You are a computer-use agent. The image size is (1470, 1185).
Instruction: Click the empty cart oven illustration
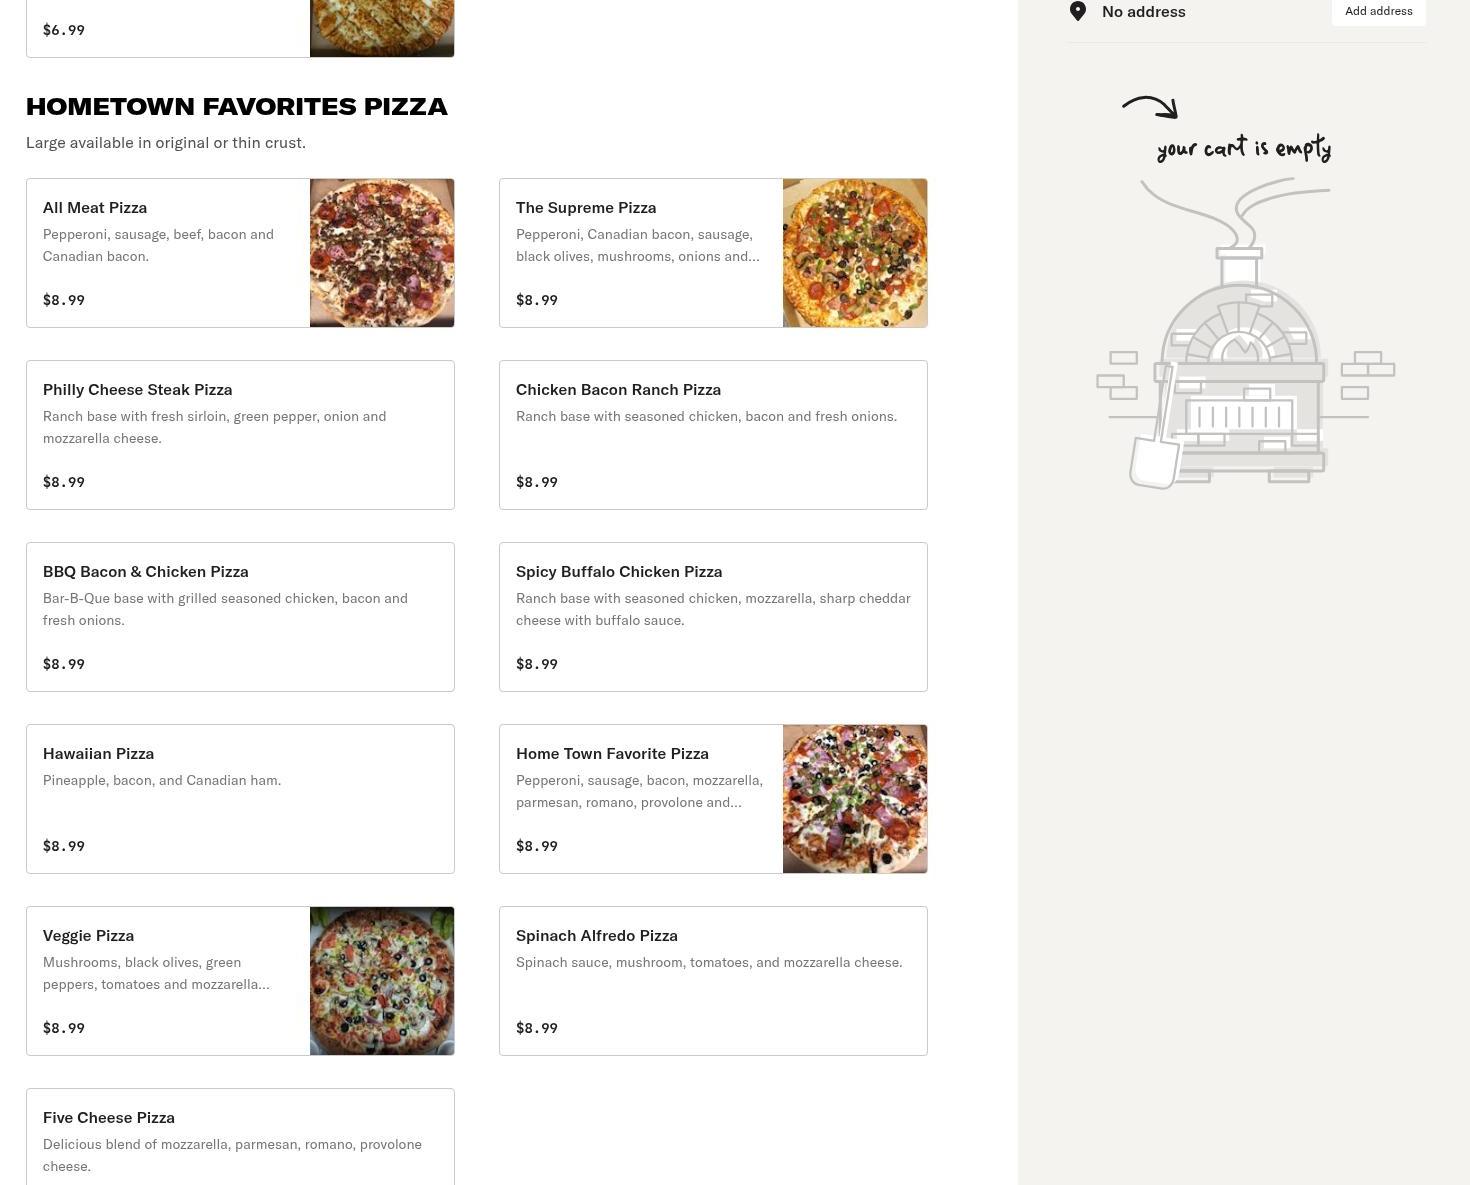tap(1245, 333)
